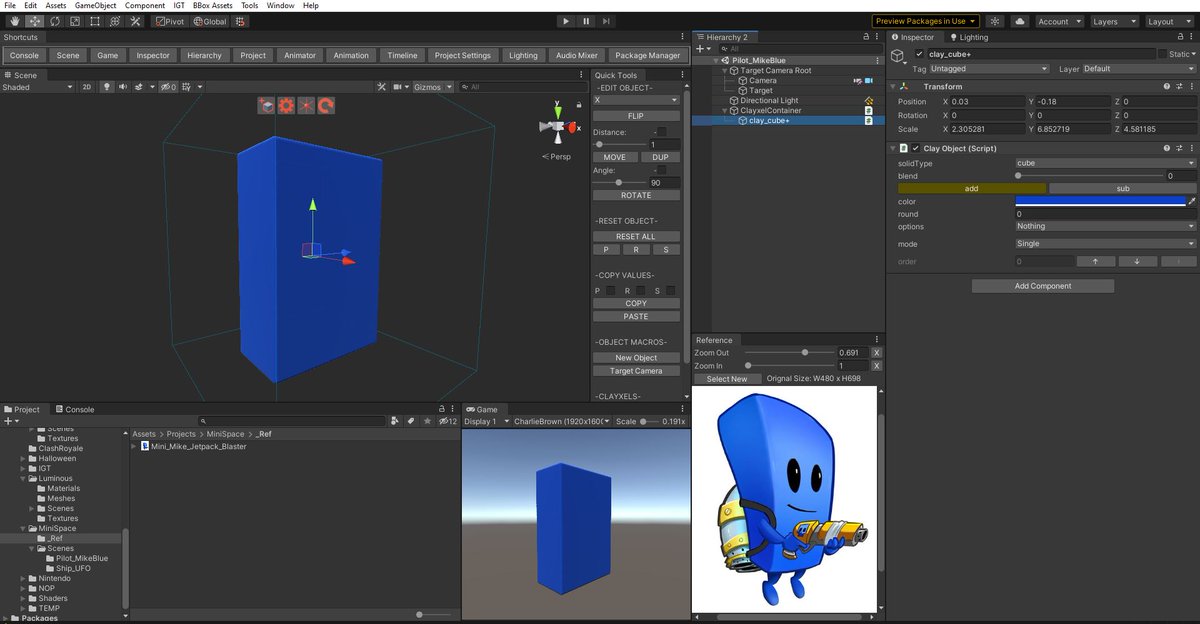Viewport: 1200px width, 624px height.
Task: Open the Window menu
Action: click(x=280, y=4)
